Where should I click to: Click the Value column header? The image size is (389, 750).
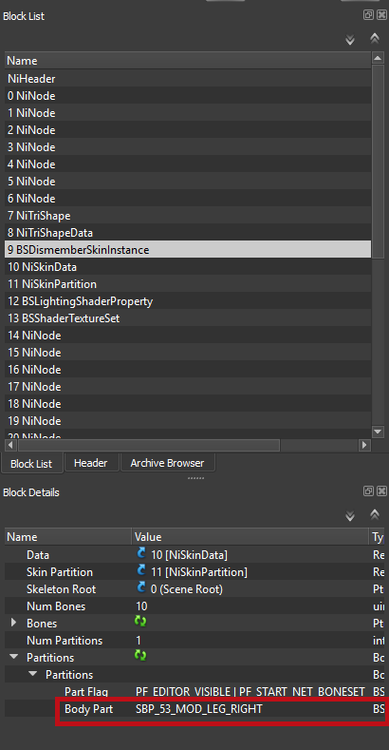click(250, 537)
